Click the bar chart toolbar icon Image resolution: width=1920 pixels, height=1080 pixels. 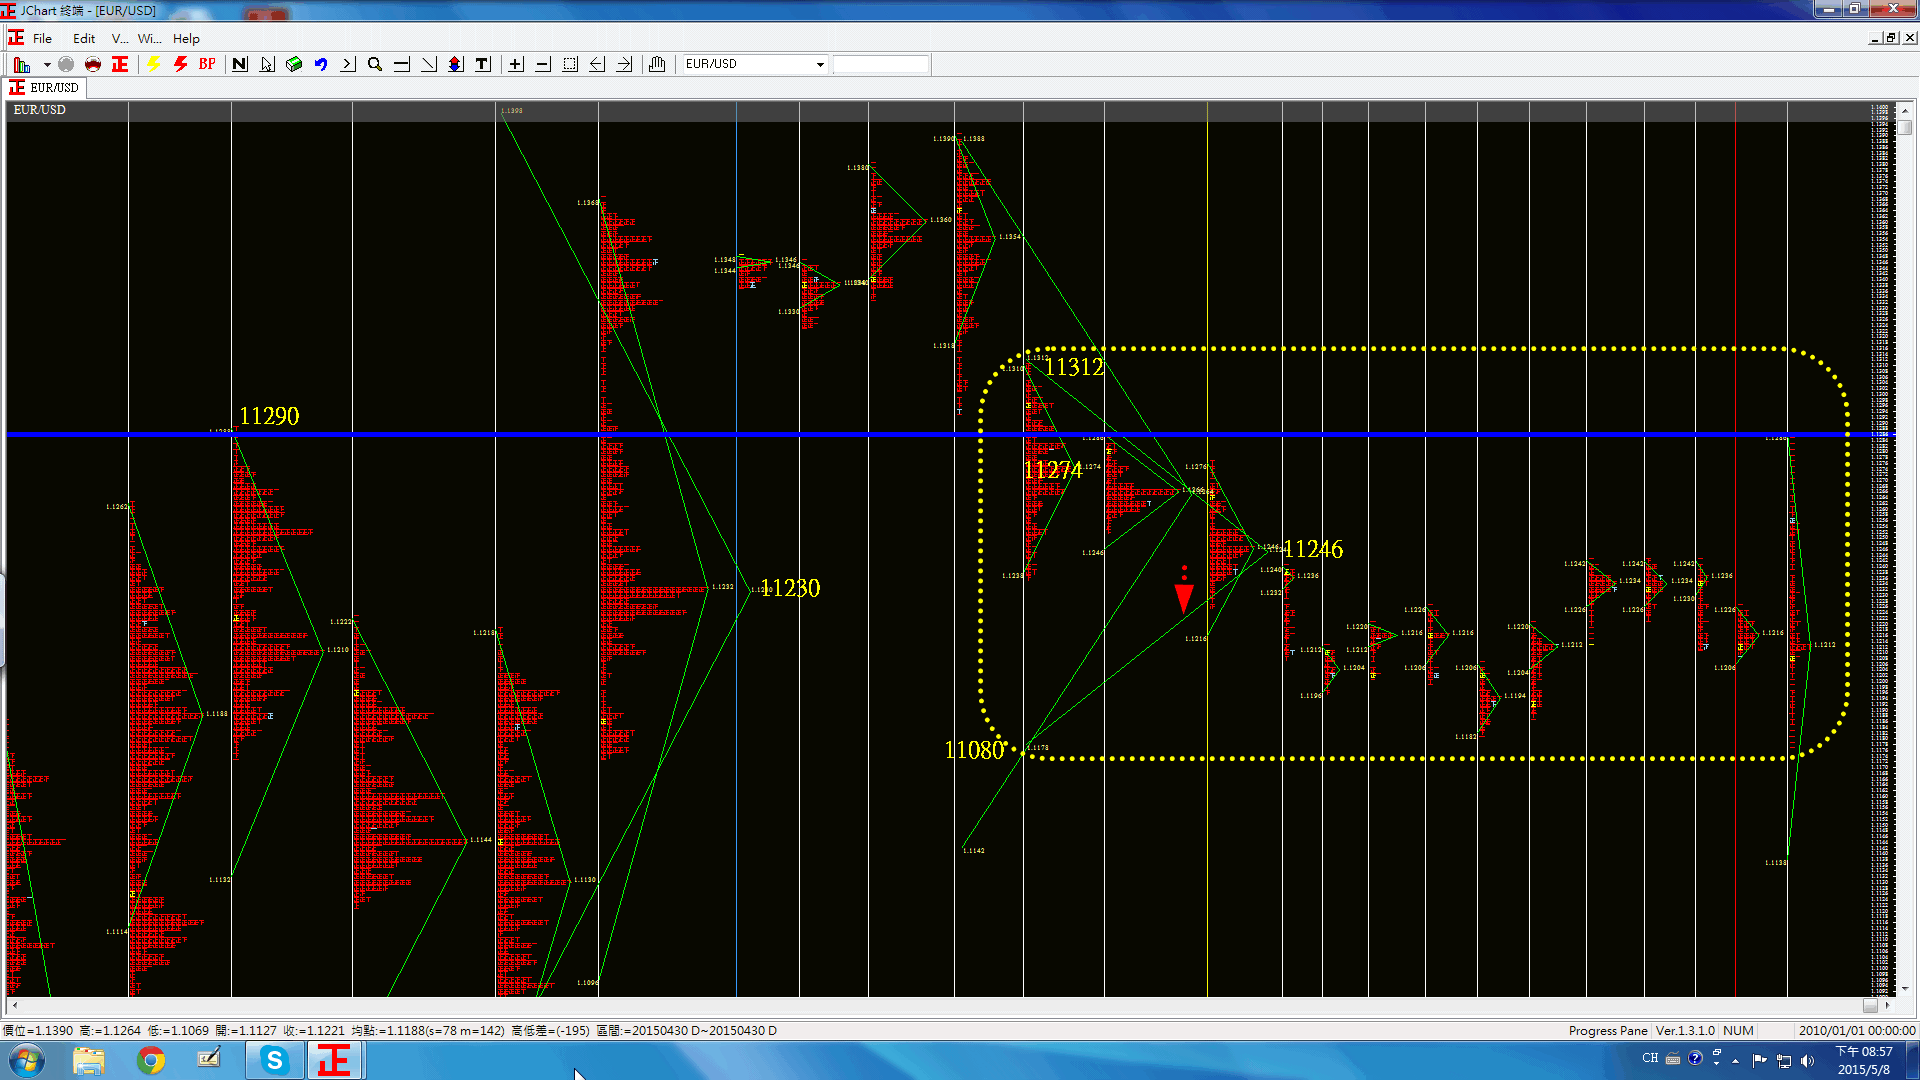[22, 64]
